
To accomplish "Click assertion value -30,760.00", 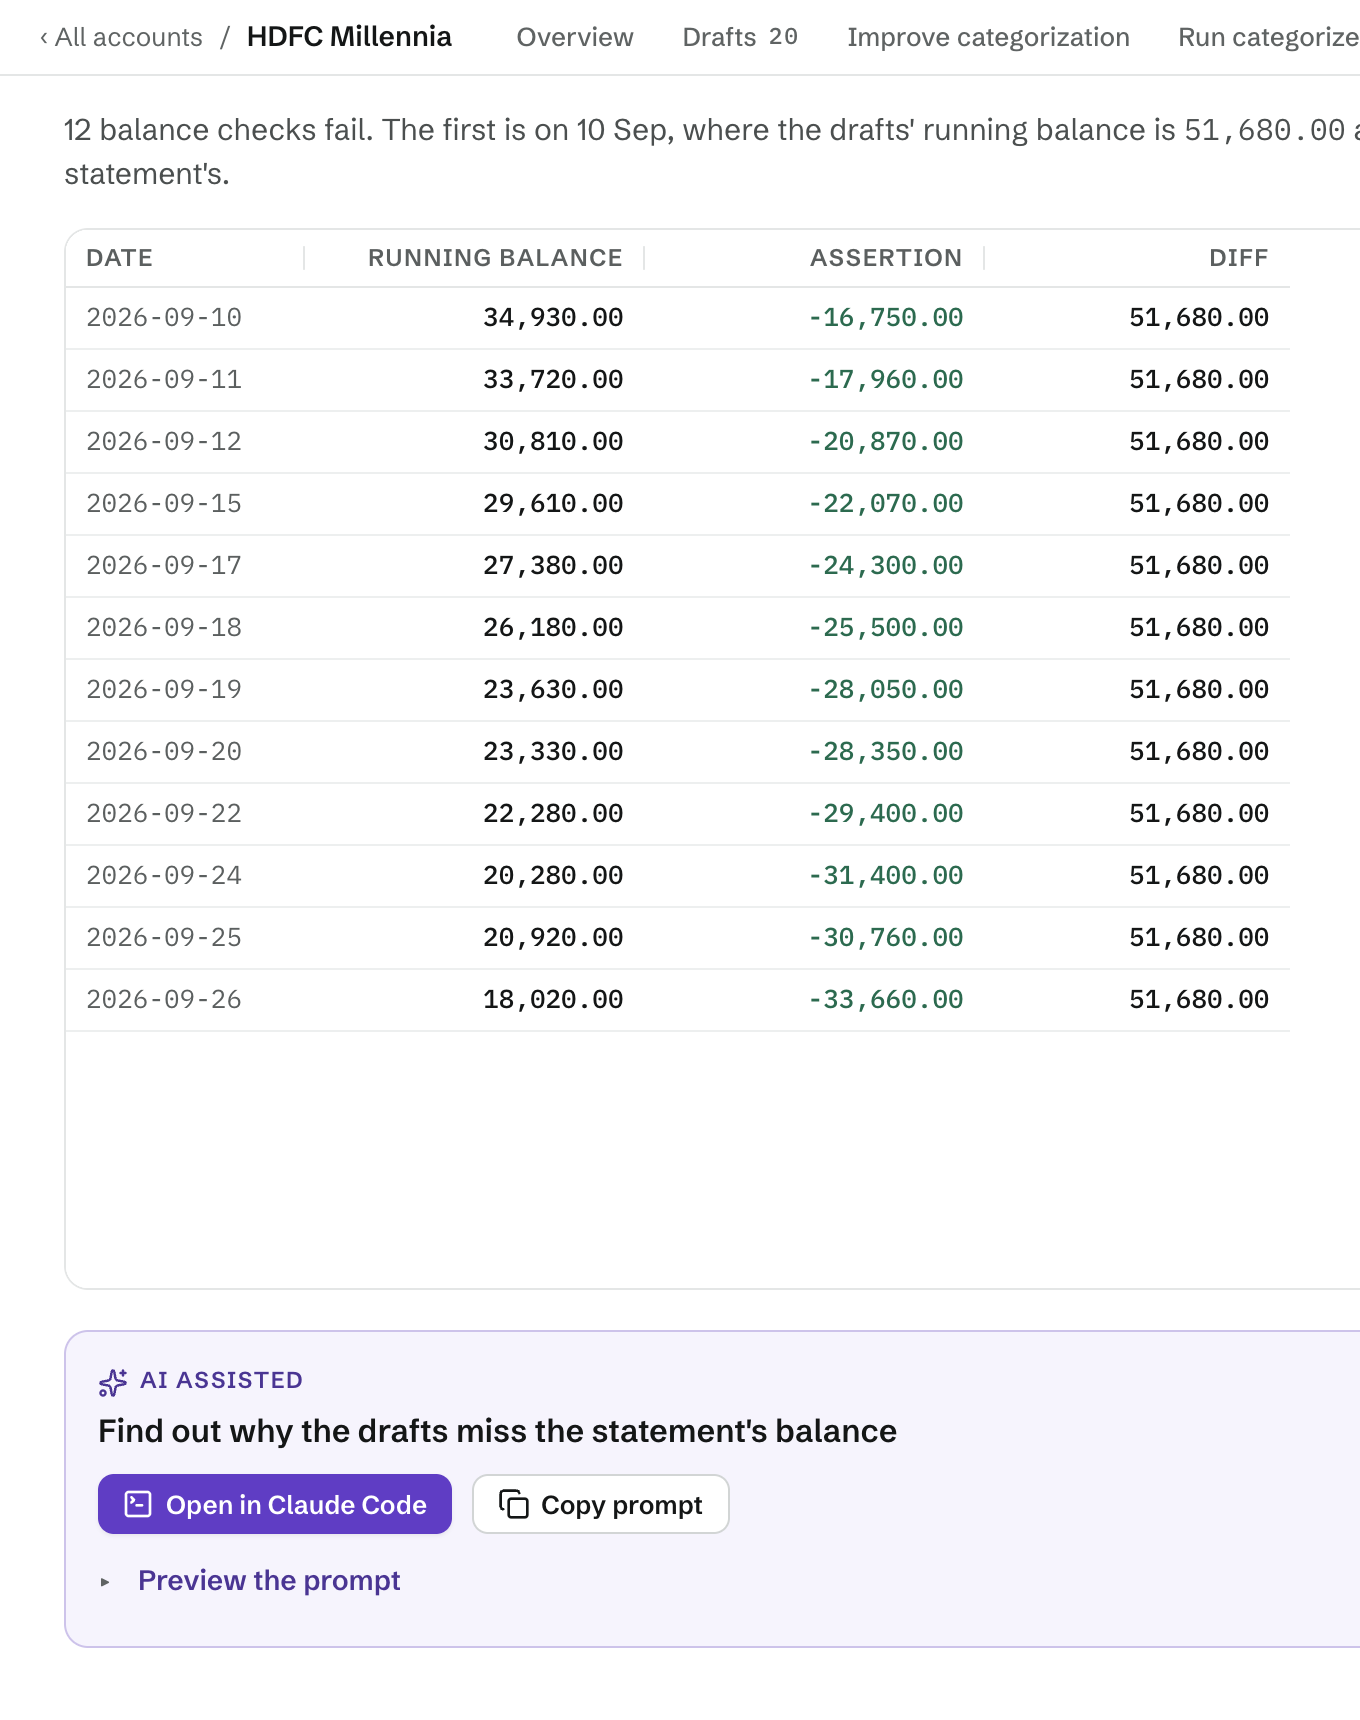I will click(x=886, y=938).
